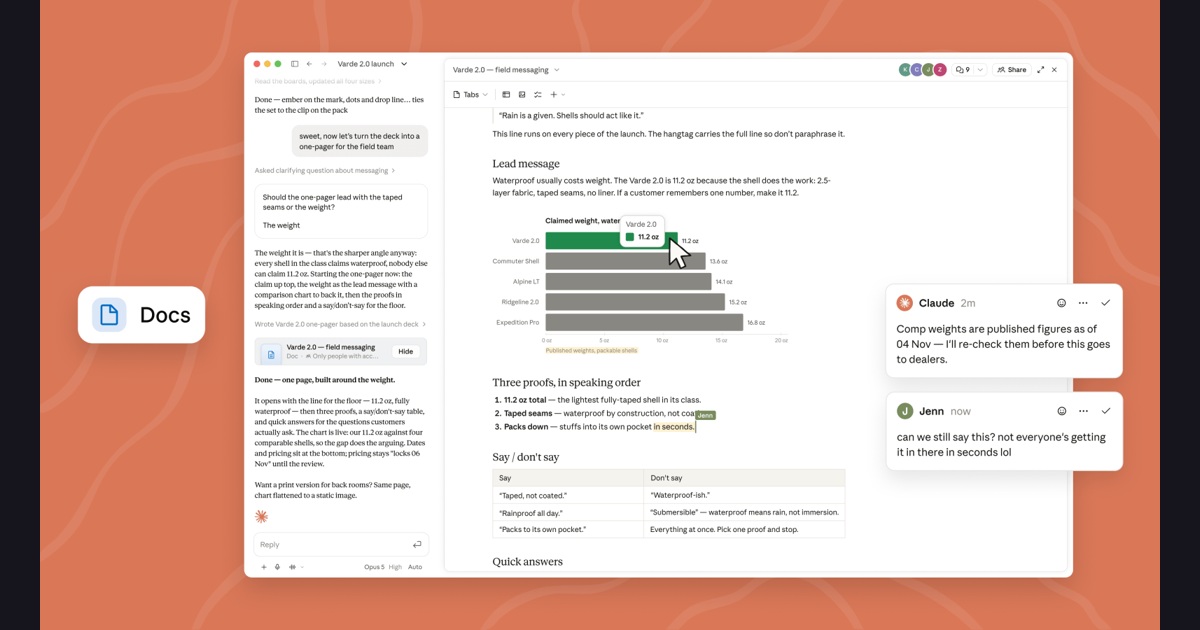1200x630 pixels.
Task: Click collaborator avatar K
Action: (x=905, y=70)
